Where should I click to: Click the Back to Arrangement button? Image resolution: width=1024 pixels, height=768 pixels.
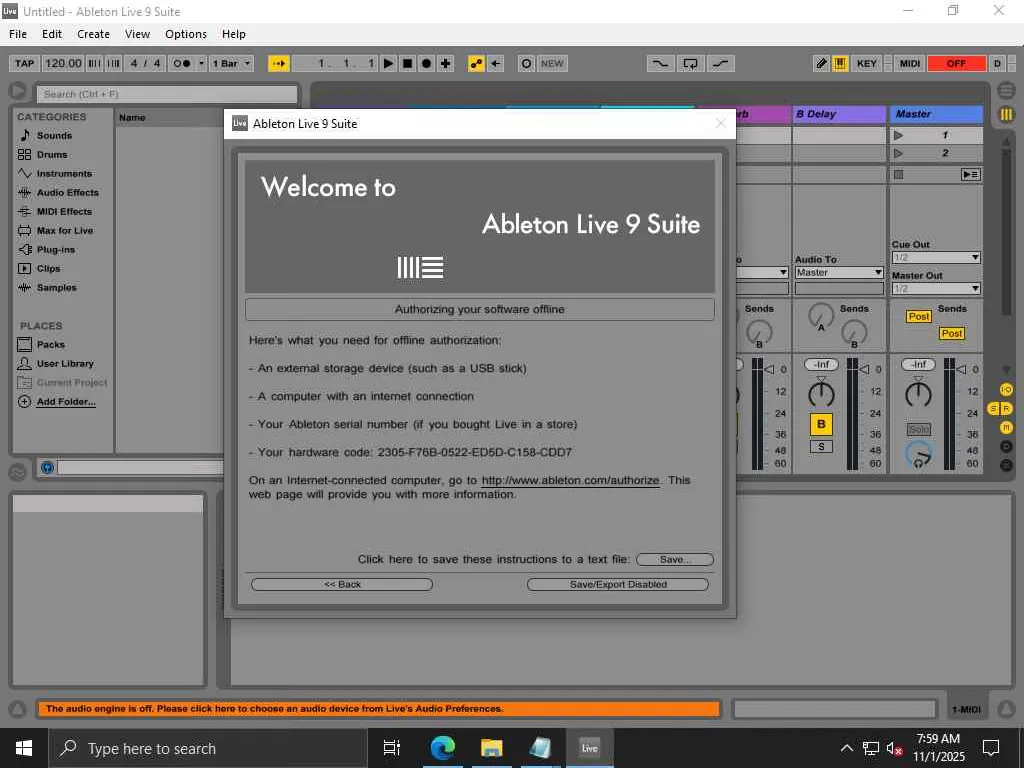pyautogui.click(x=970, y=174)
